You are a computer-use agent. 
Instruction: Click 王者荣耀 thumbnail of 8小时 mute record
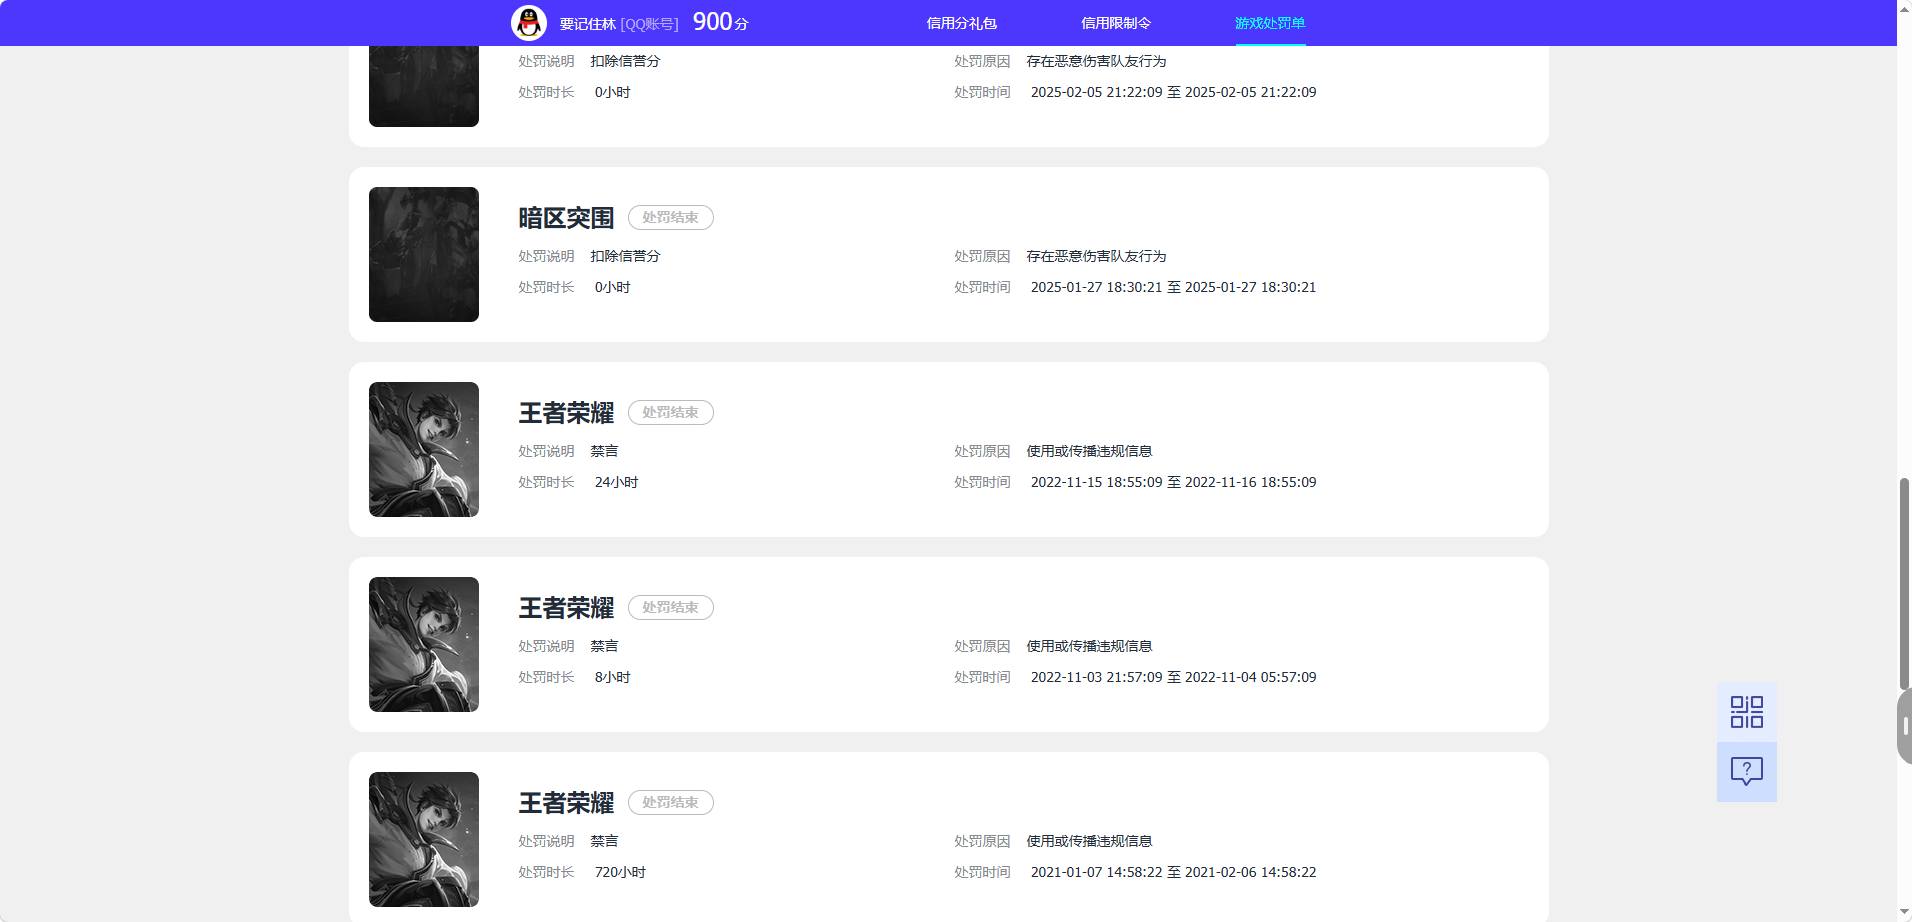(x=423, y=644)
